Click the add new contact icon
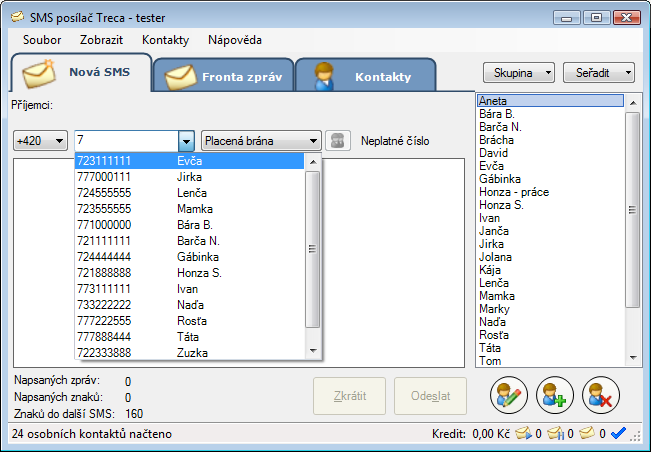 pyautogui.click(x=555, y=395)
